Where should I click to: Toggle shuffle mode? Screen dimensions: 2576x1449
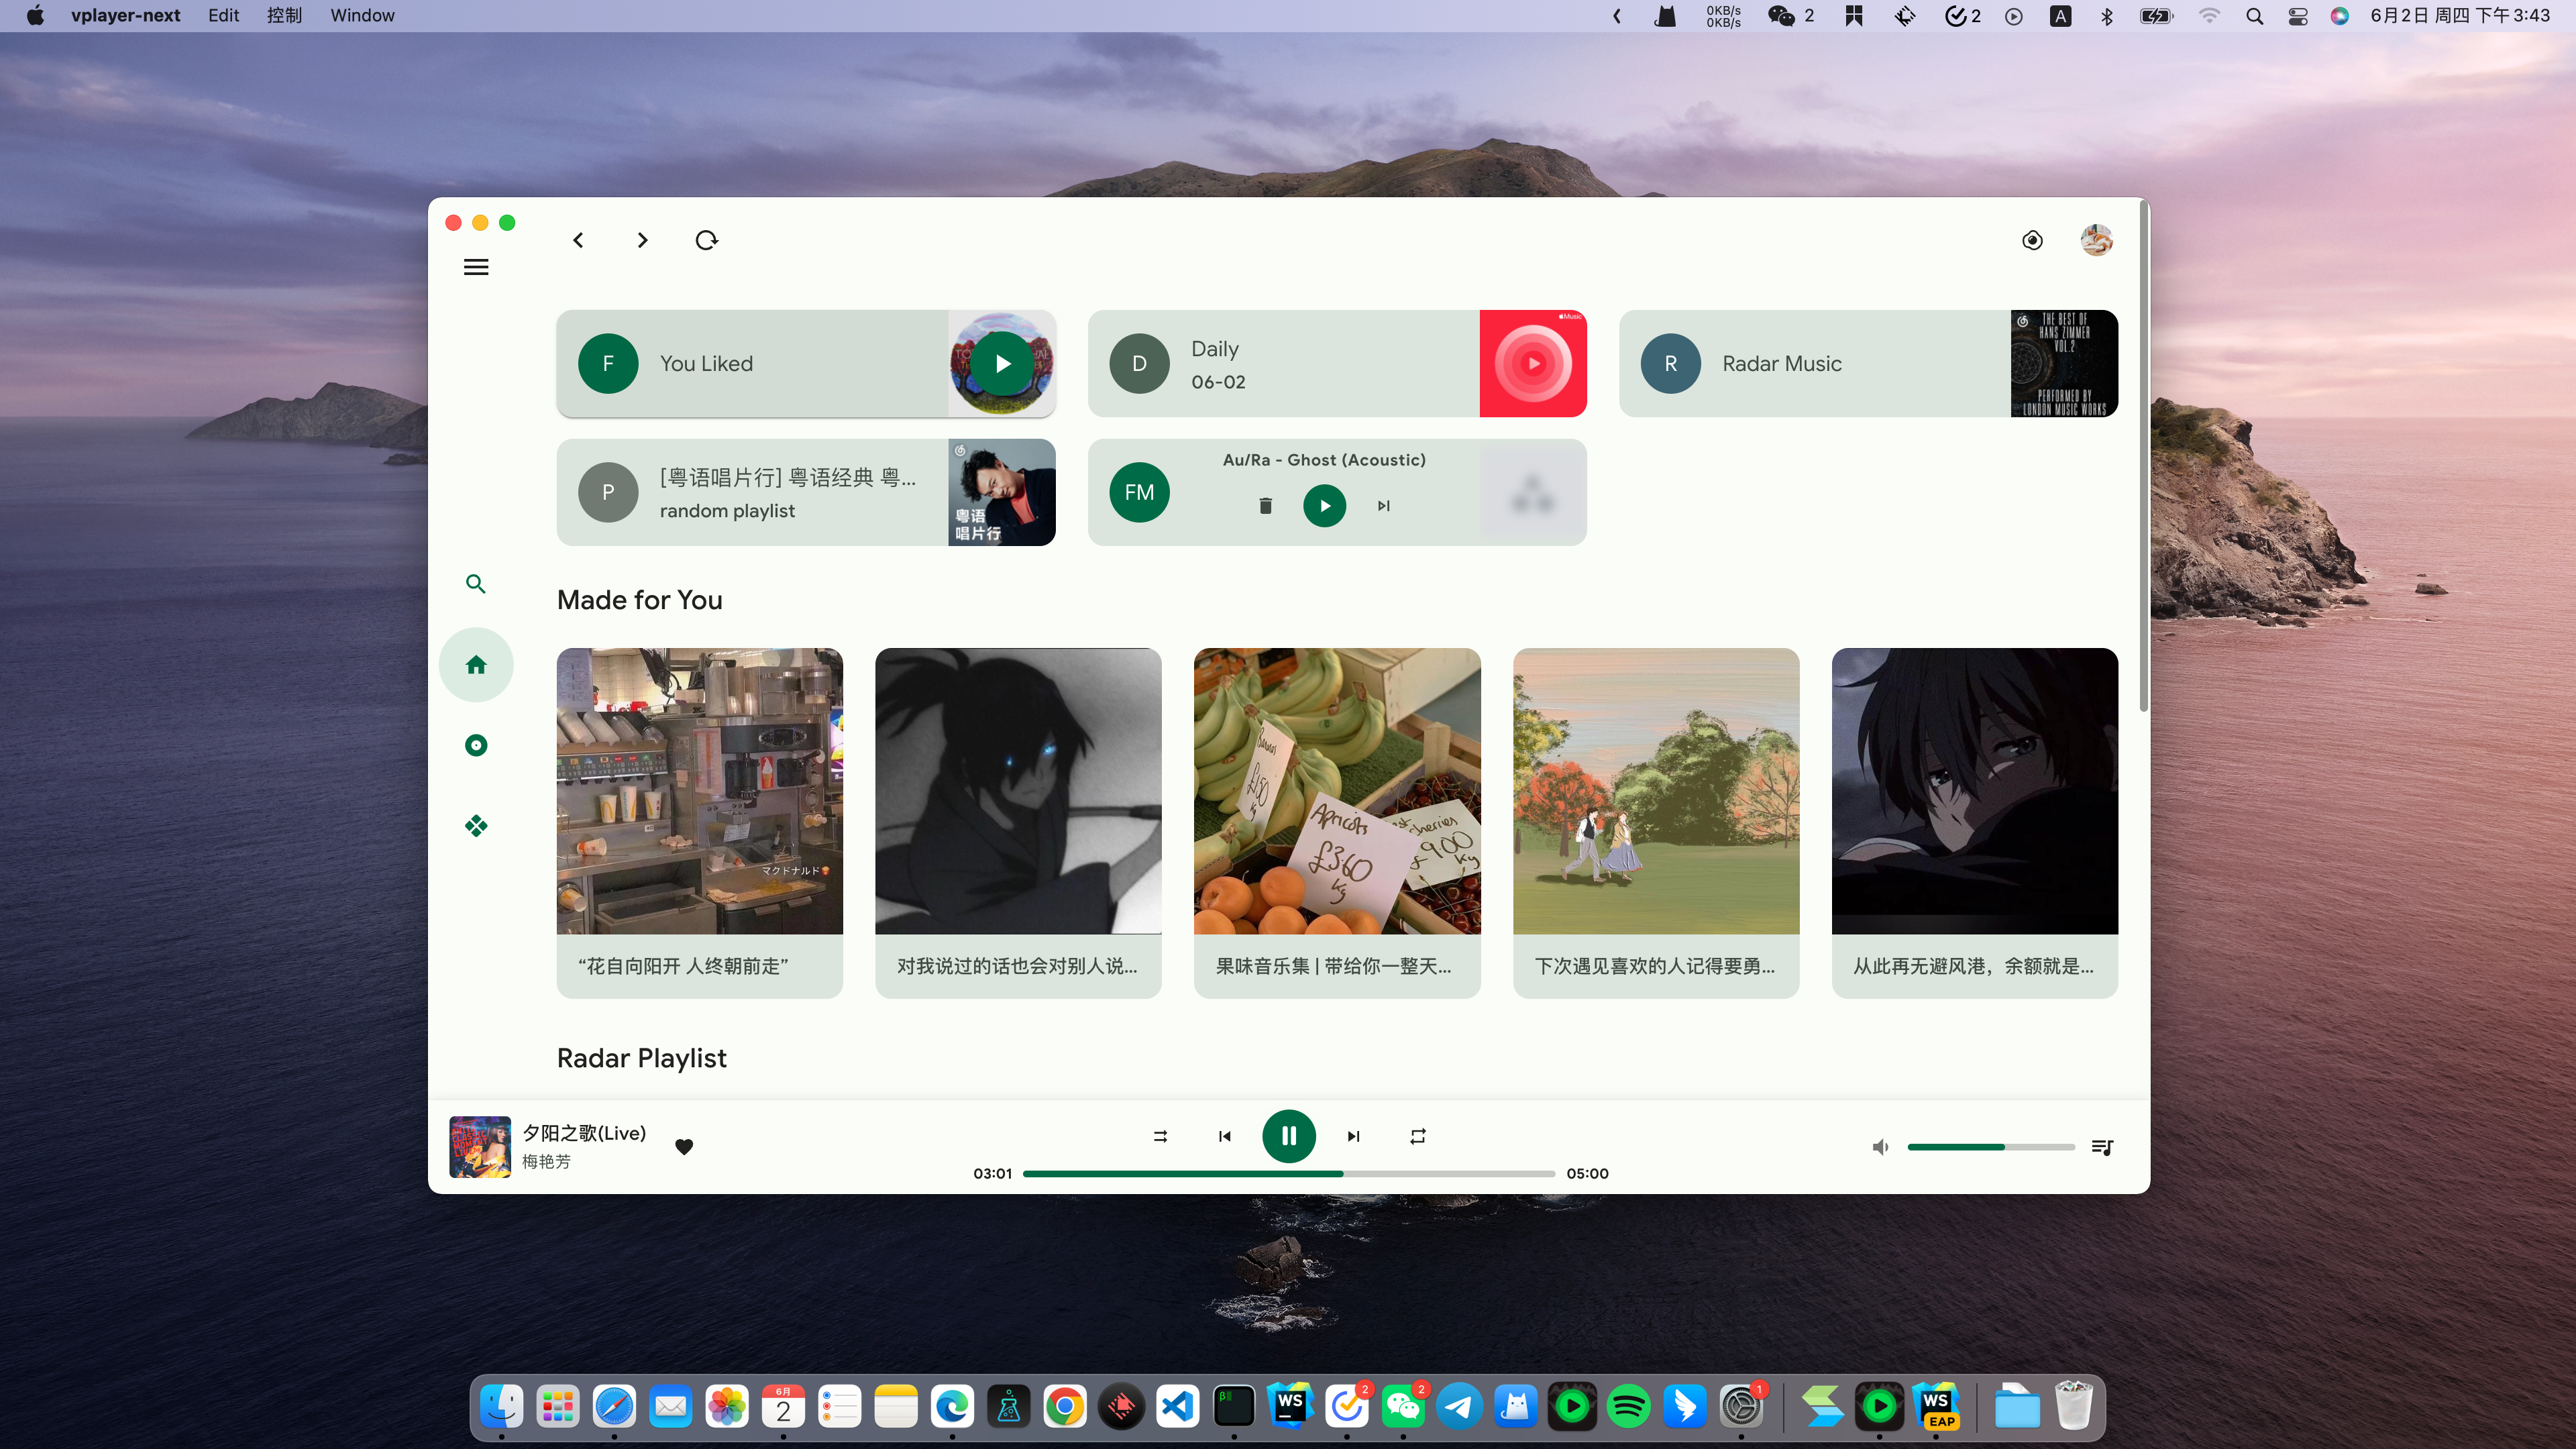click(1160, 1136)
